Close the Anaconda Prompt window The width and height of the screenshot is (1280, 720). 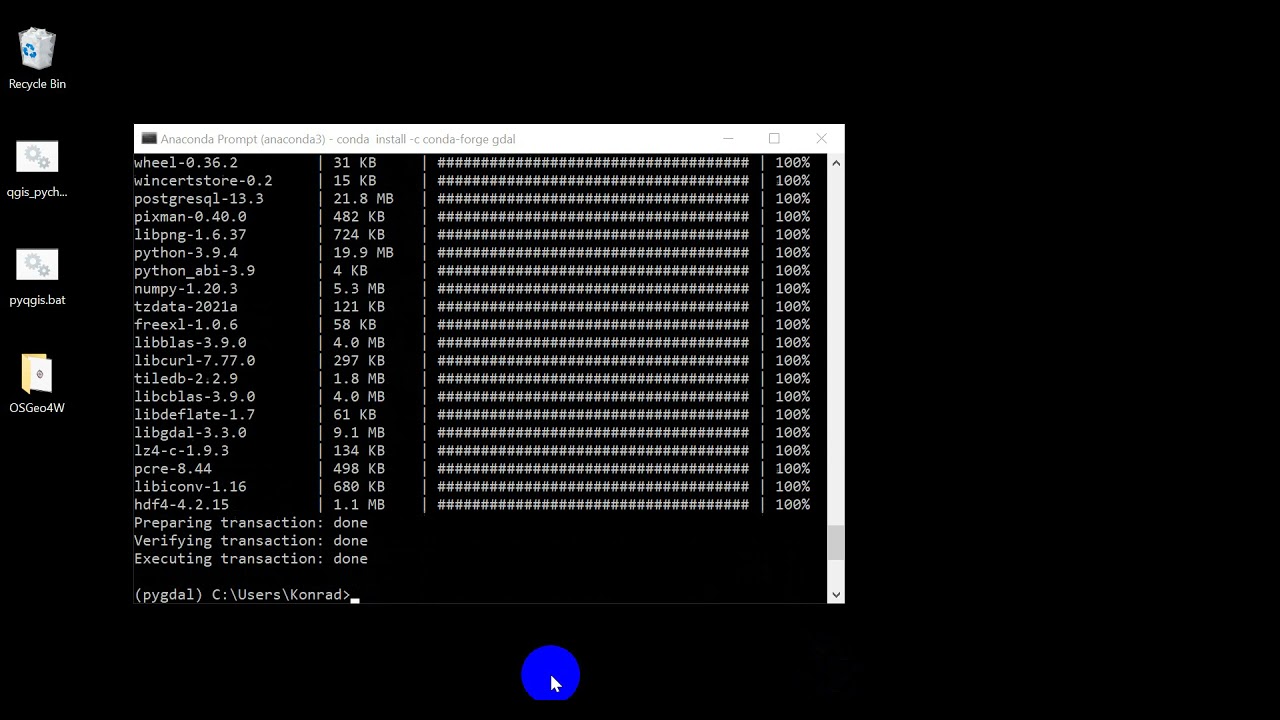821,139
